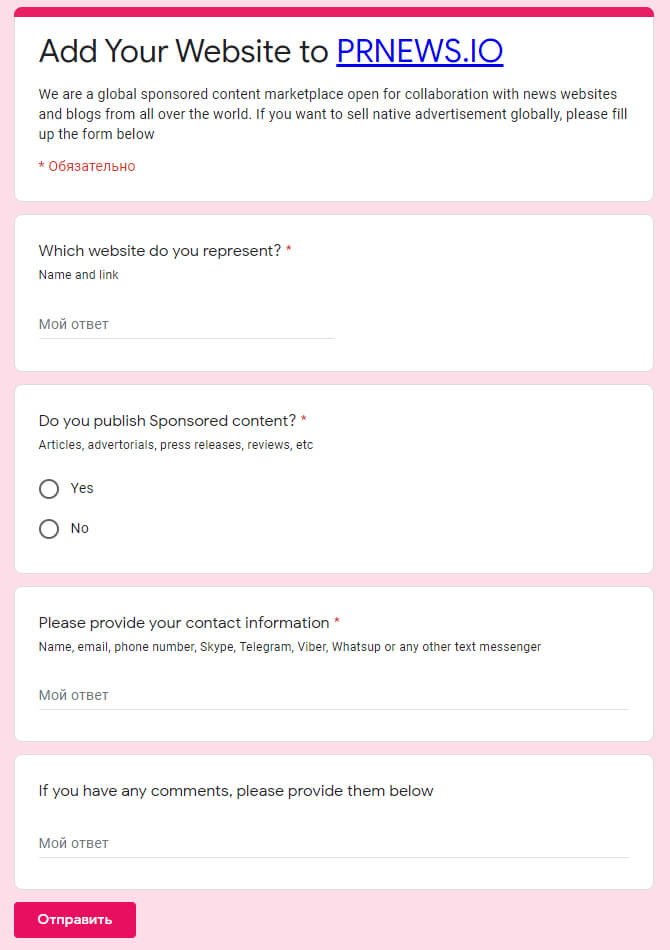Click the 'Add Your Website to' heading text
This screenshot has width=670, height=950.
click(183, 50)
